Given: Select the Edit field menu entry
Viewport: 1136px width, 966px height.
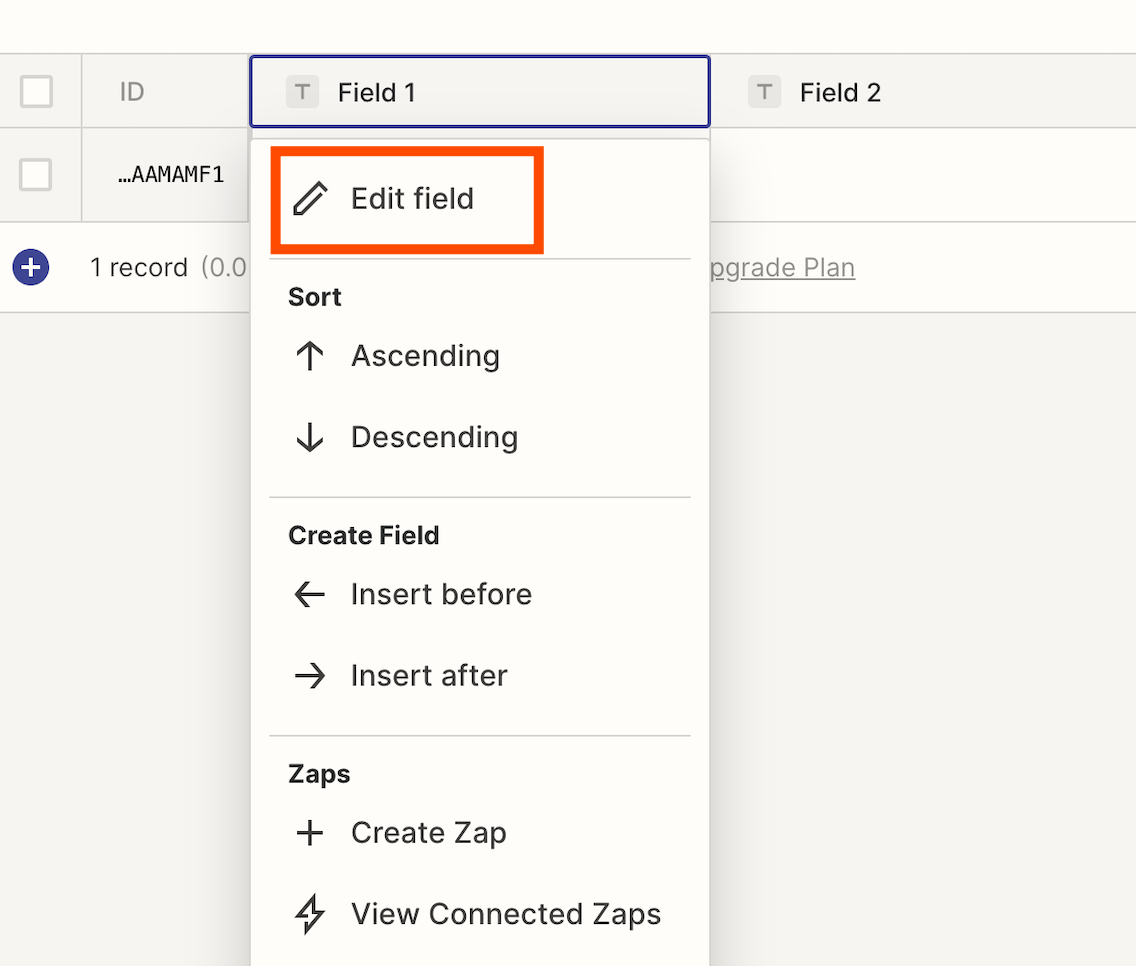Looking at the screenshot, I should (412, 198).
